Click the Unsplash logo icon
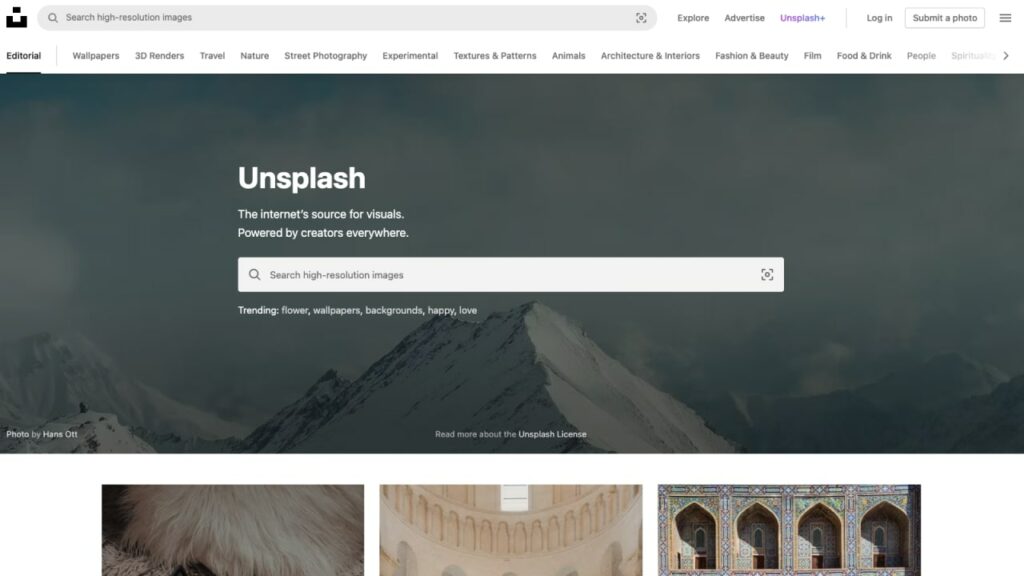The width and height of the screenshot is (1024, 576). coord(16,17)
